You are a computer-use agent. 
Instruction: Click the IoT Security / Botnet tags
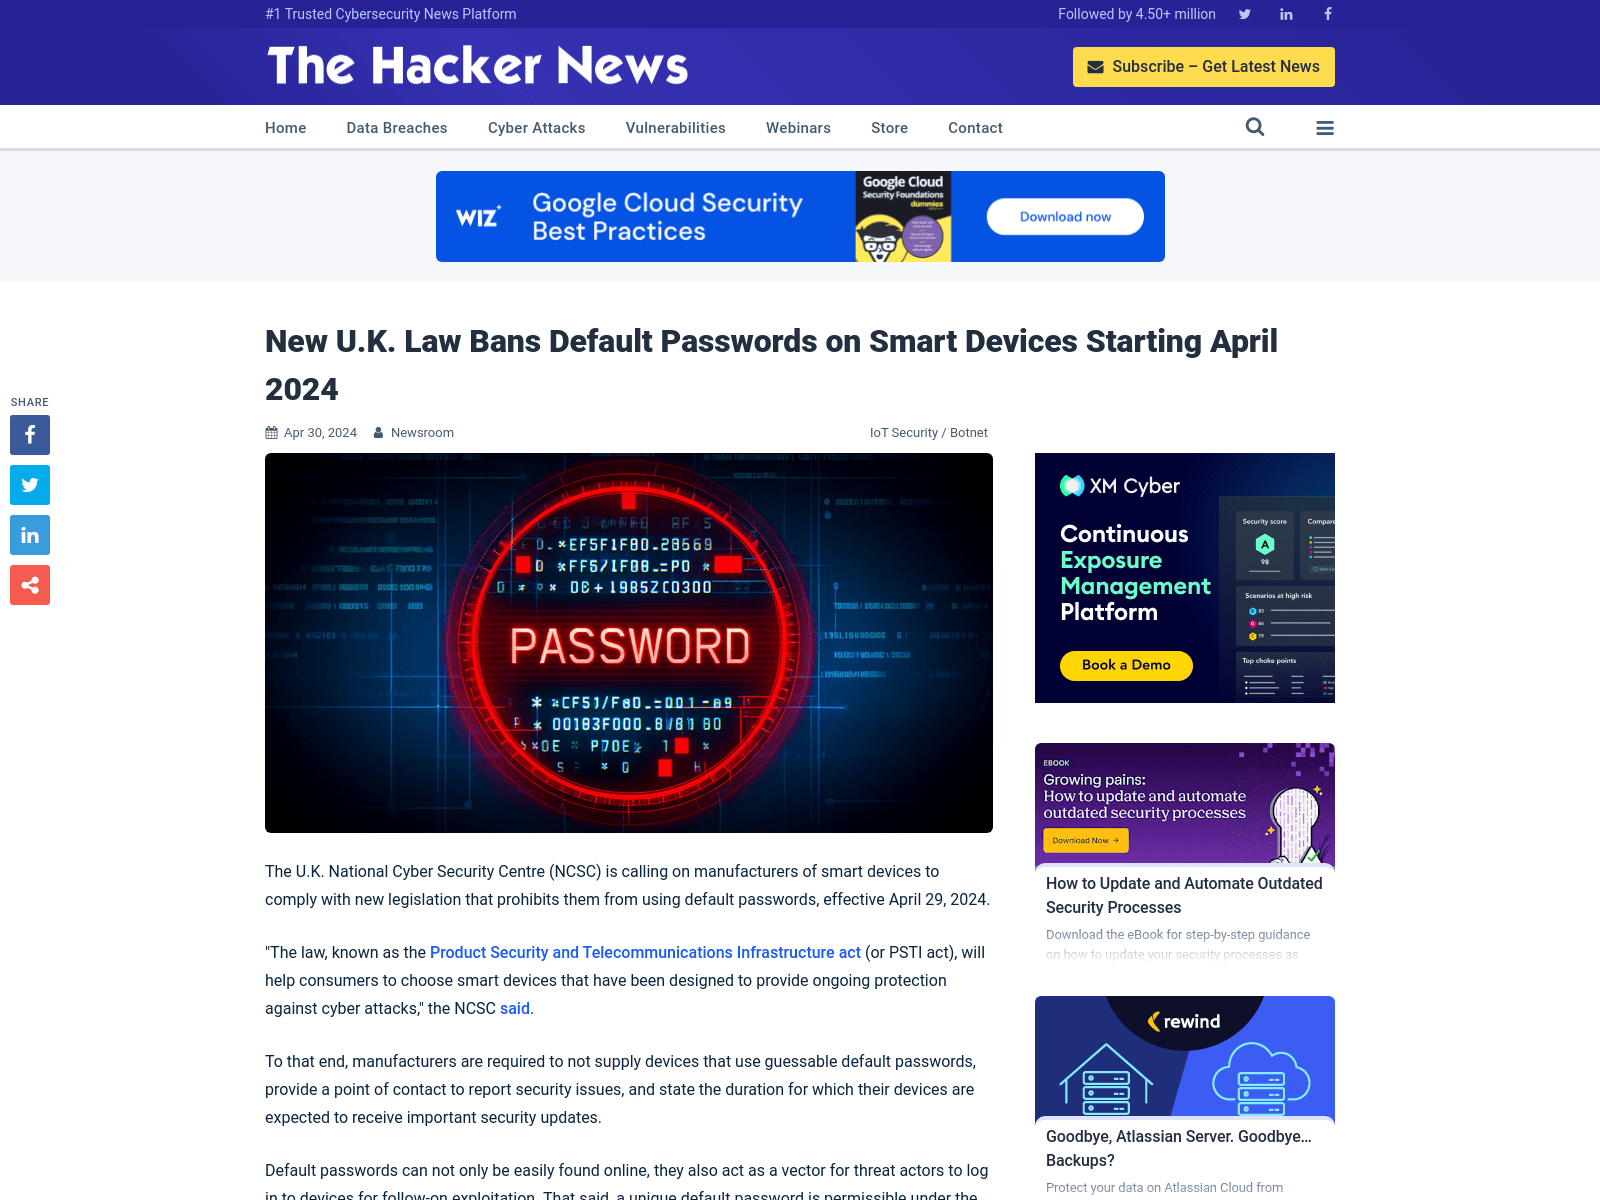click(929, 433)
